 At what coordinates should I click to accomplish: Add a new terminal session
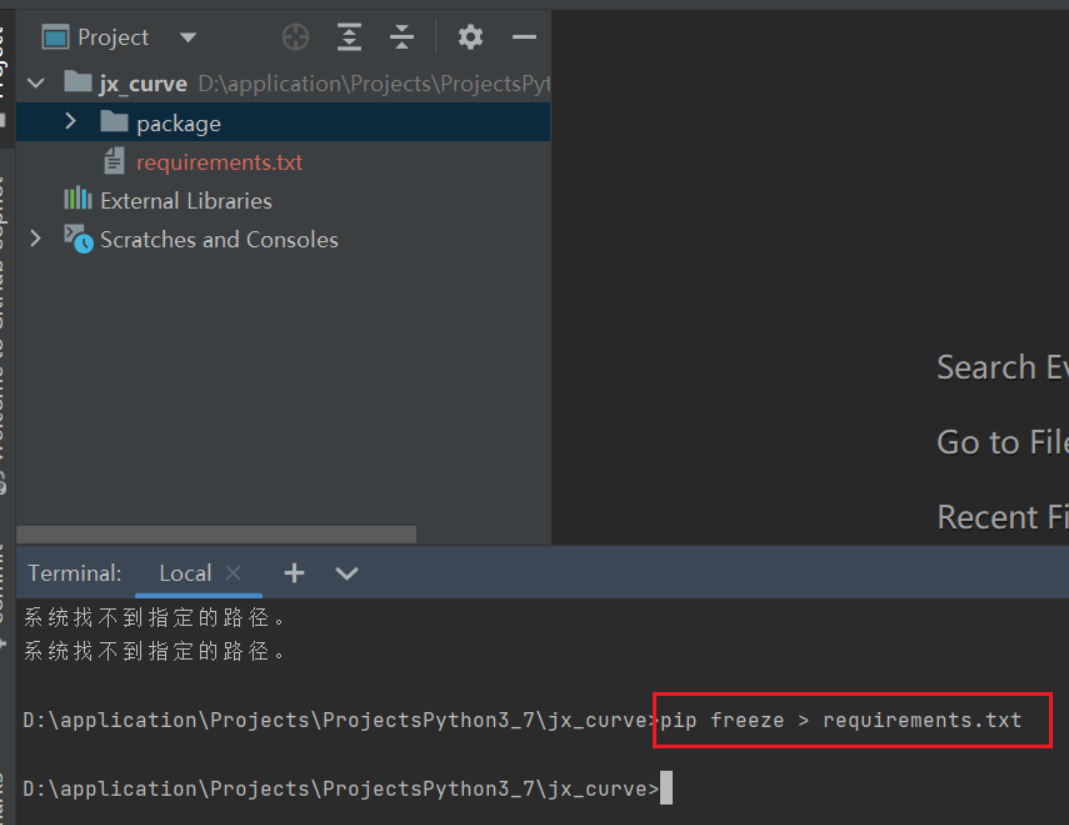(x=295, y=573)
